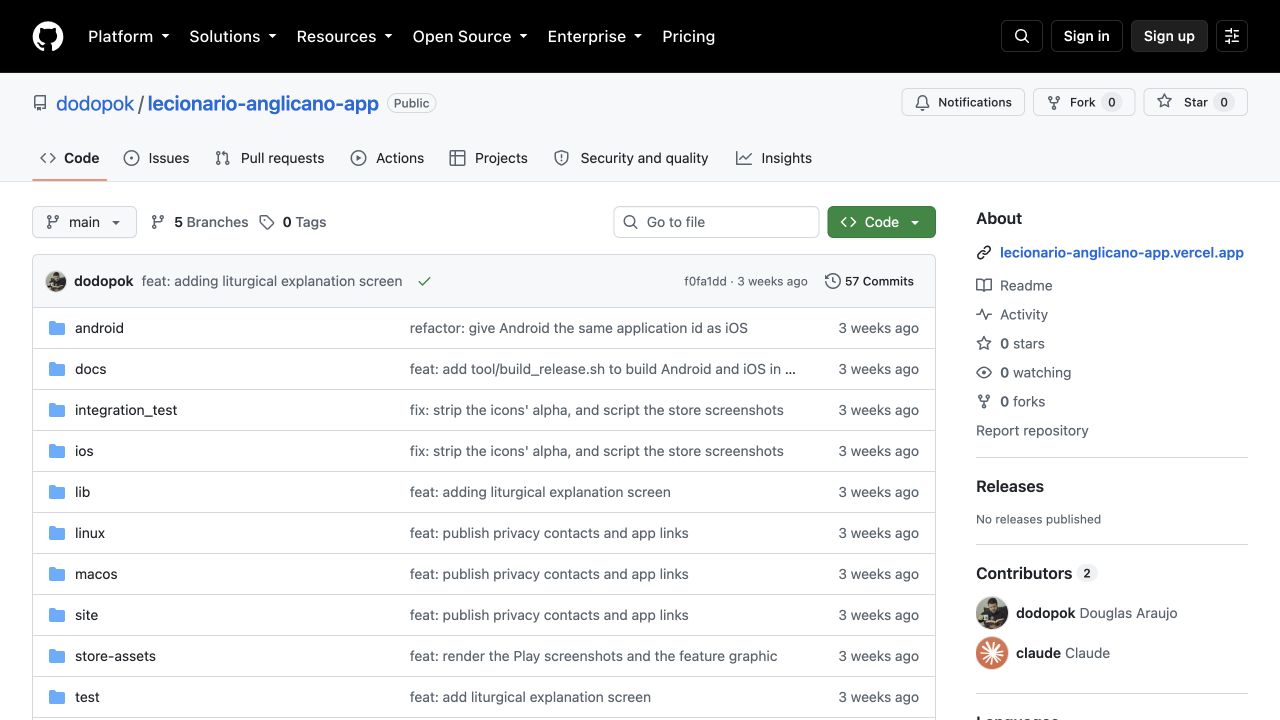Click dodopok's avatar under Contributors
Viewport: 1280px width, 720px height.
992,613
